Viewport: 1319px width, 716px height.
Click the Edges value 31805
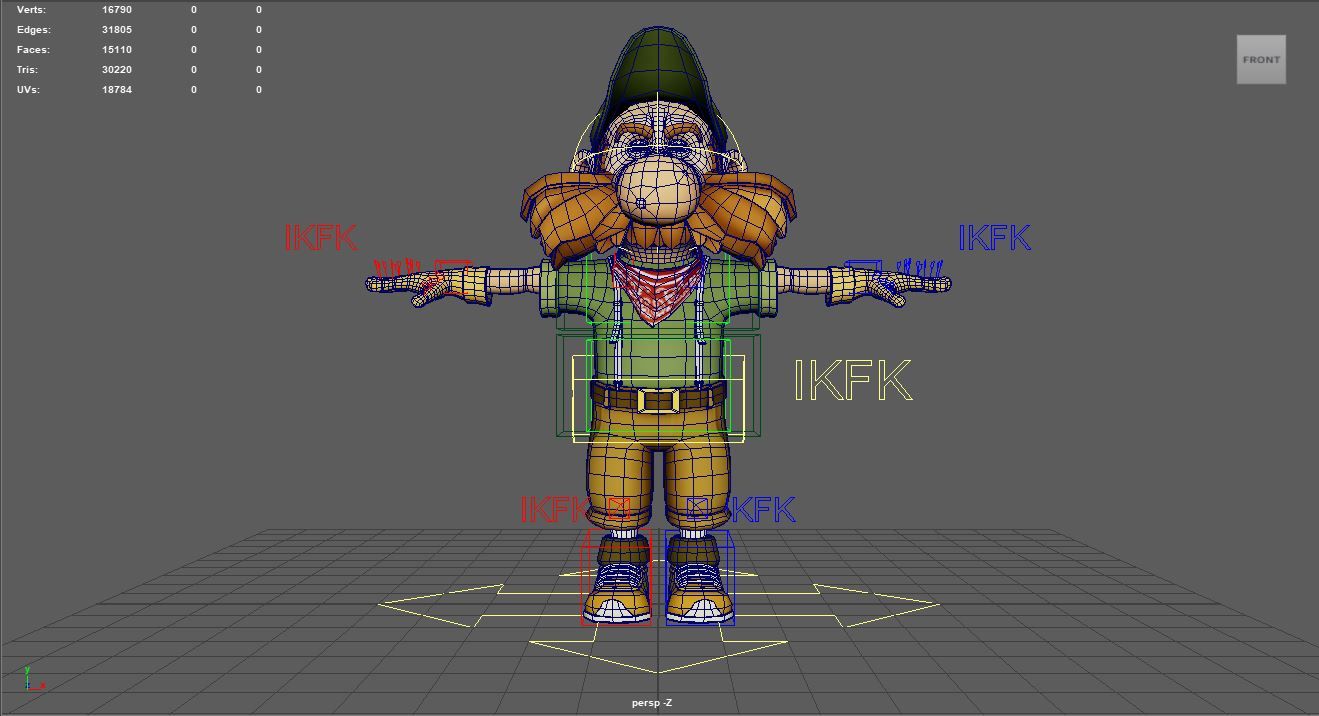117,29
